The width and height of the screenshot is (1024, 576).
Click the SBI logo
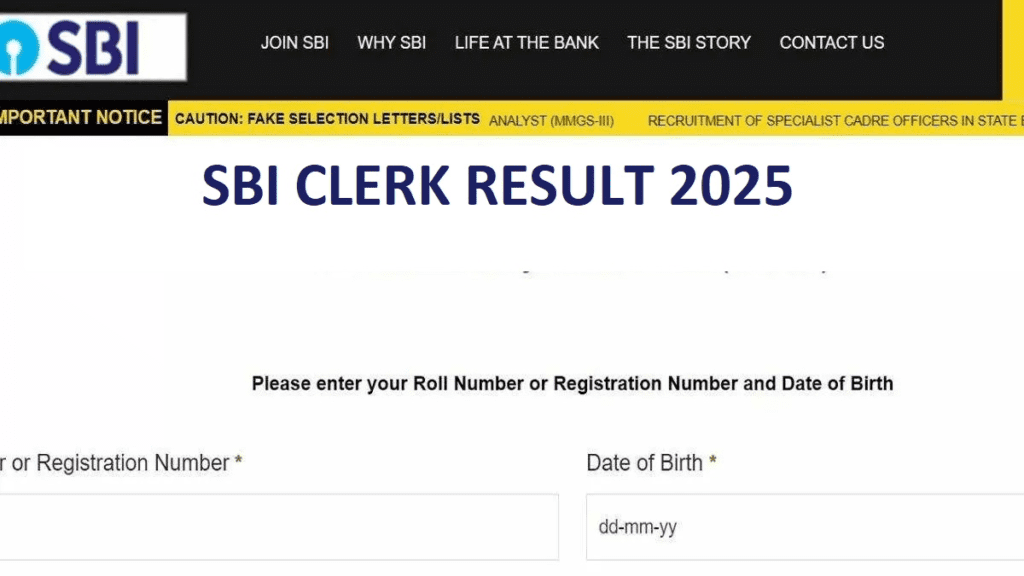[x=93, y=47]
